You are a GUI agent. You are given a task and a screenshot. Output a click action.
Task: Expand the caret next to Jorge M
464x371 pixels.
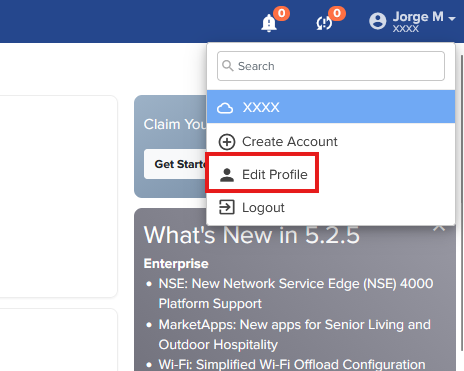(452, 19)
